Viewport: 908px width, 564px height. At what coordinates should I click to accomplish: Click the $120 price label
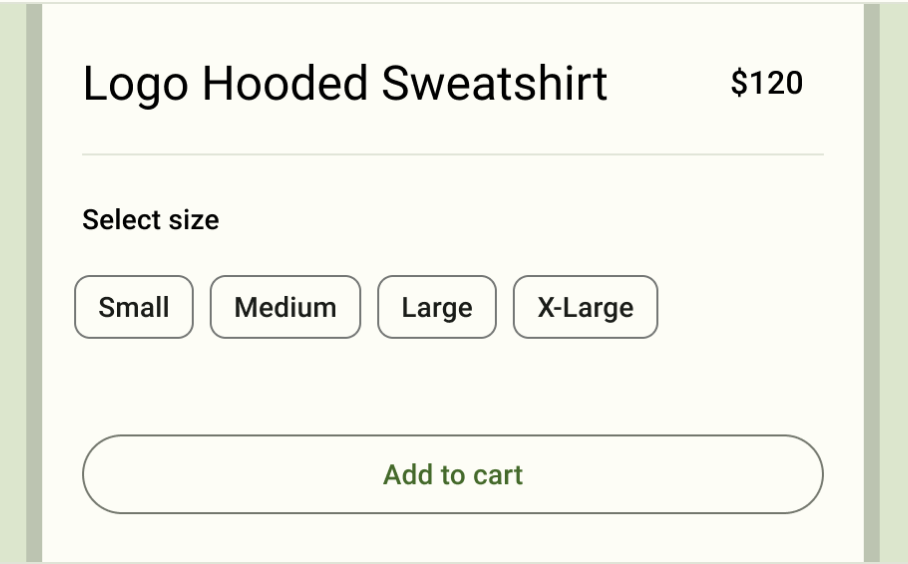pos(767,84)
